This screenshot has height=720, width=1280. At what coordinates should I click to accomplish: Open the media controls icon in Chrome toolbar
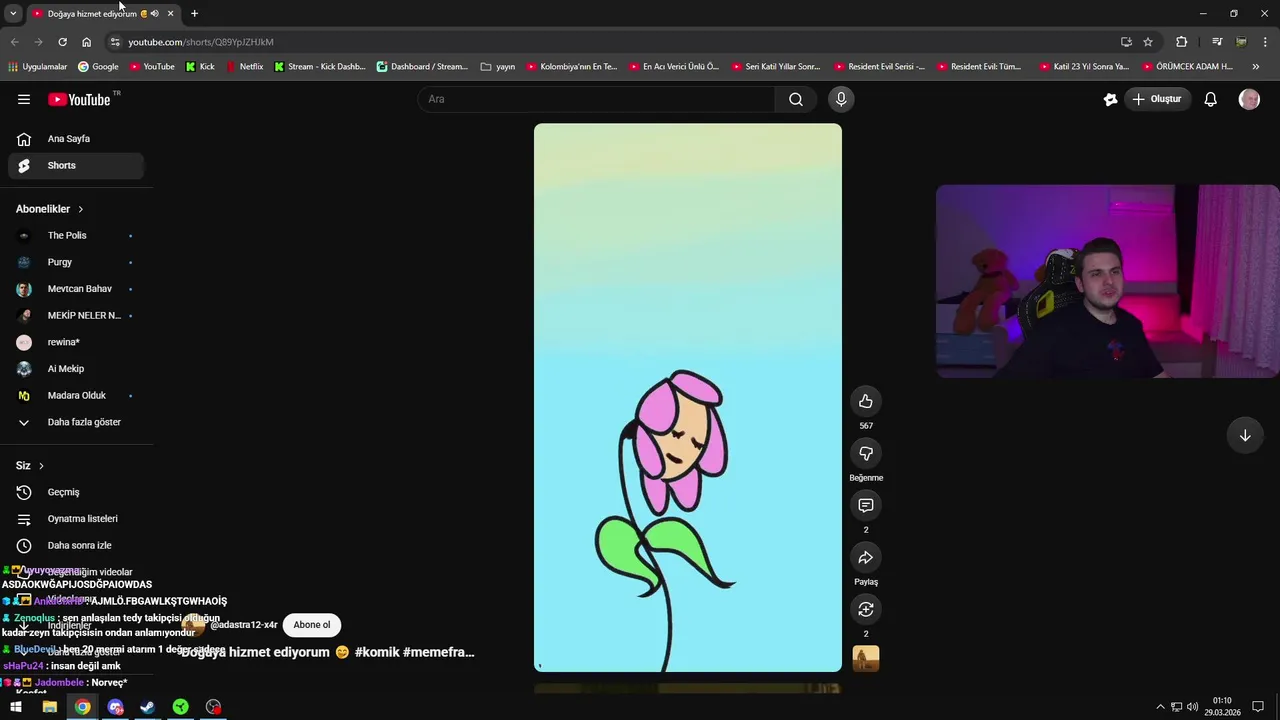coord(1217,42)
